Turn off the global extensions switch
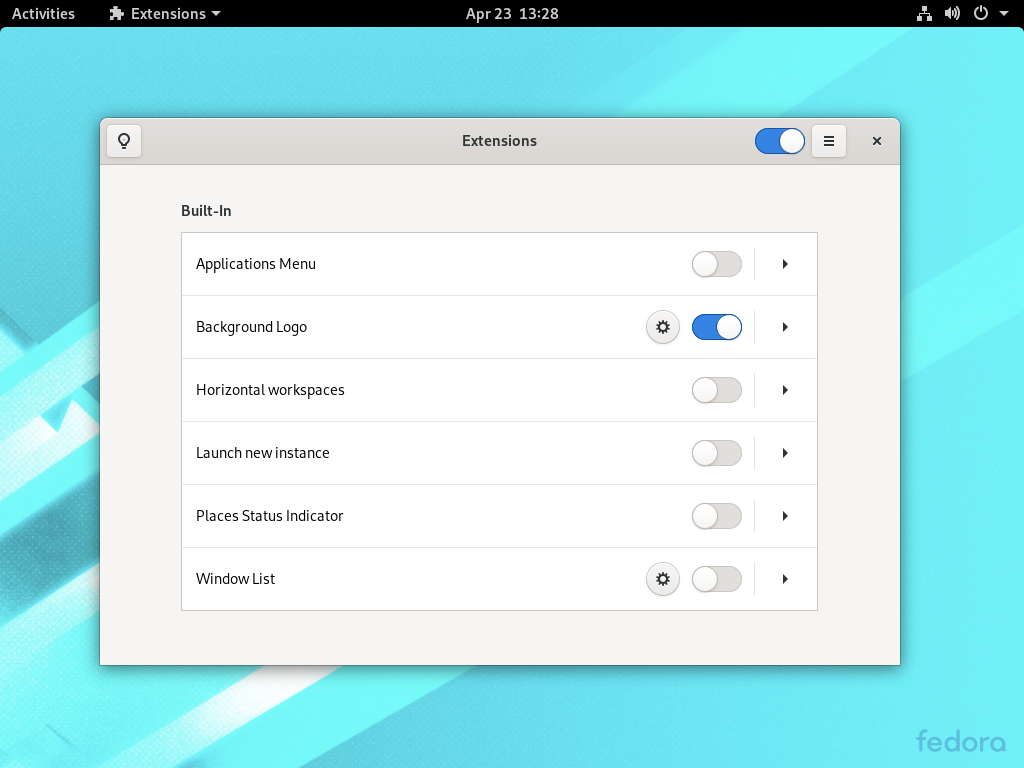The height and width of the screenshot is (768, 1024). coord(779,140)
